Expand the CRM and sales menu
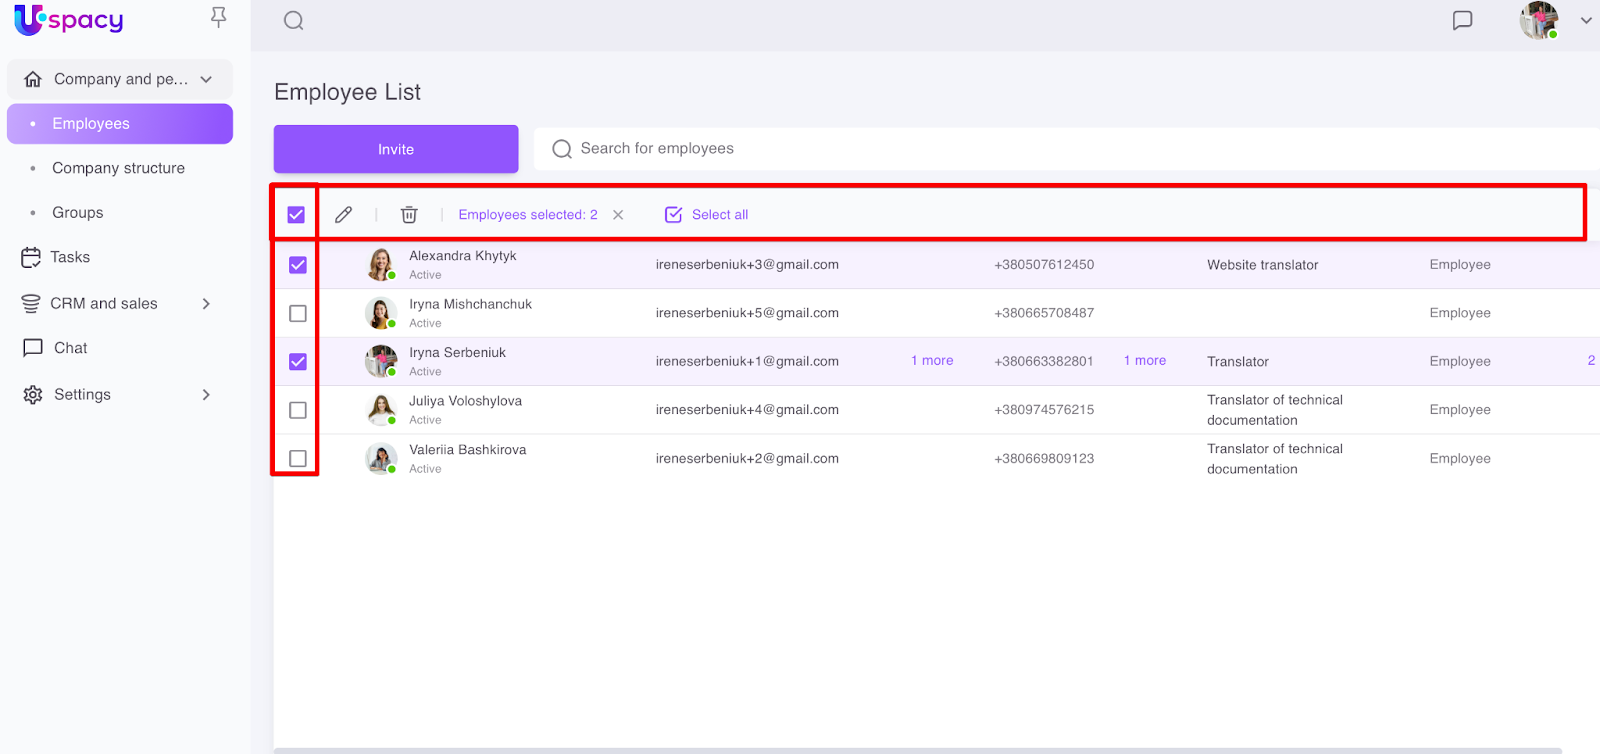Screen dimensions: 1600x754 pos(206,303)
